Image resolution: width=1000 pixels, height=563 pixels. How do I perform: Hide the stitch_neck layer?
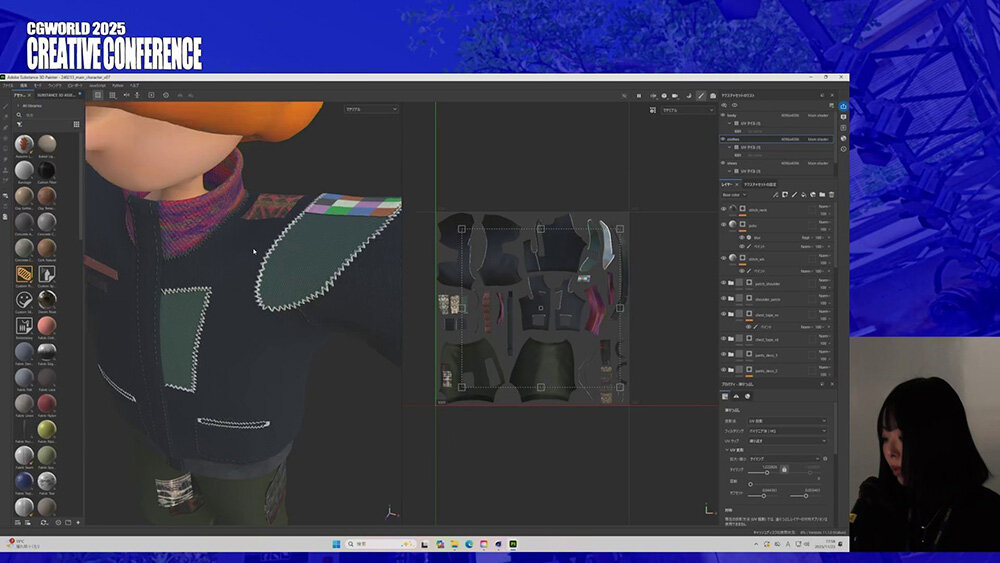point(724,210)
